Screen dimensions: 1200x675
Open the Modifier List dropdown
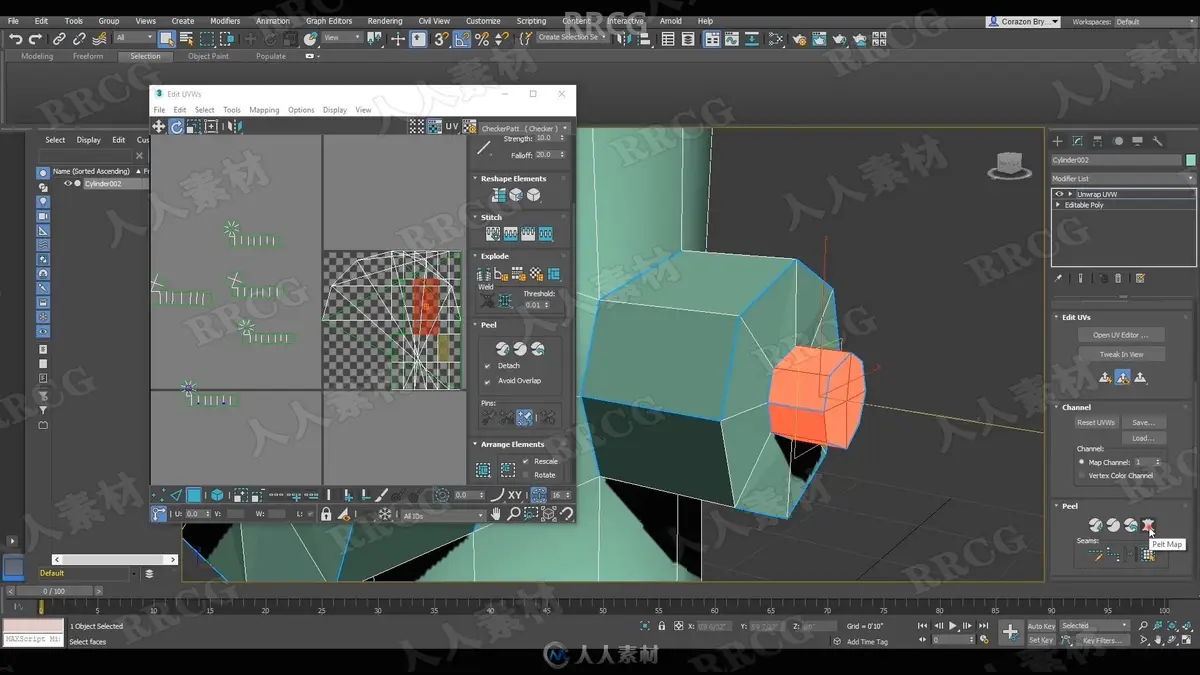point(1123,179)
